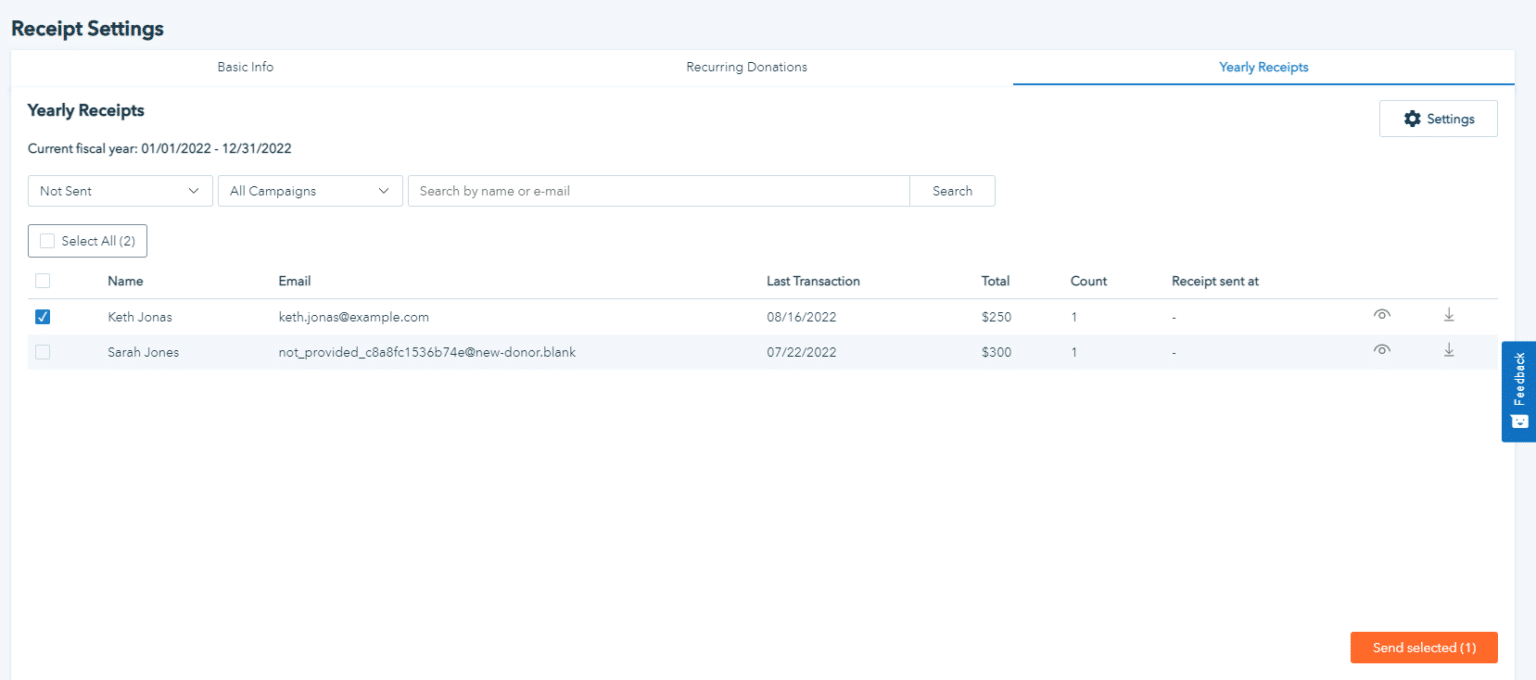The width and height of the screenshot is (1536, 680).
Task: Expand the Not Sent status dropdown
Action: coord(120,191)
